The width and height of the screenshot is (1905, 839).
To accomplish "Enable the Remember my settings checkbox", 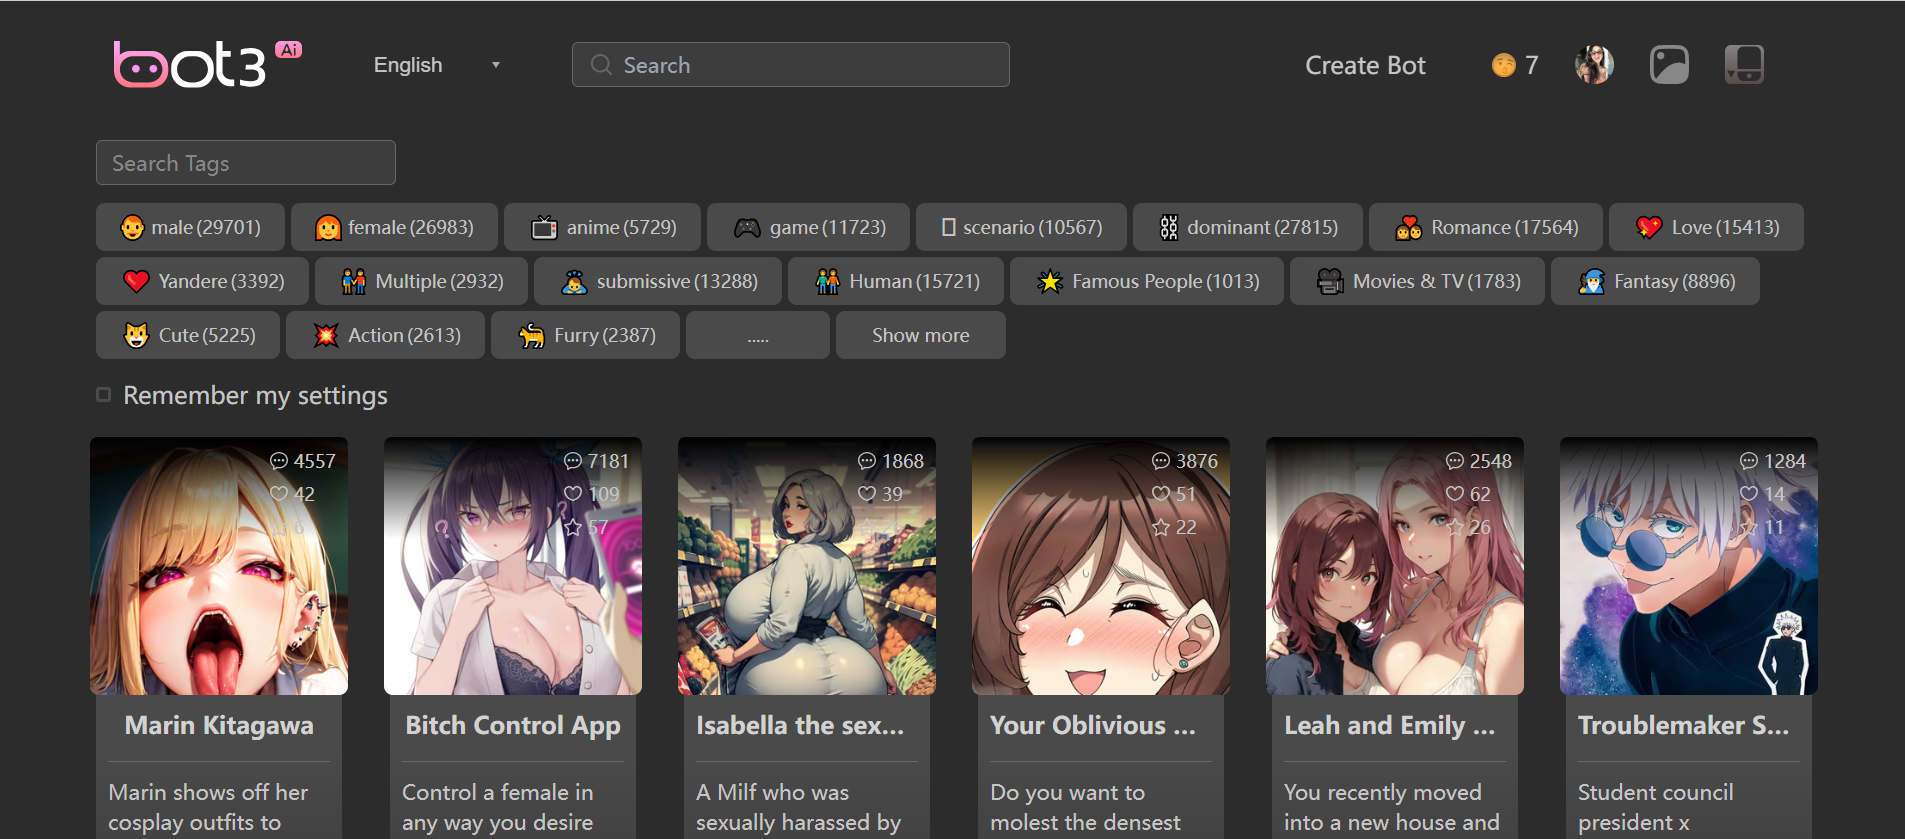I will (103, 395).
